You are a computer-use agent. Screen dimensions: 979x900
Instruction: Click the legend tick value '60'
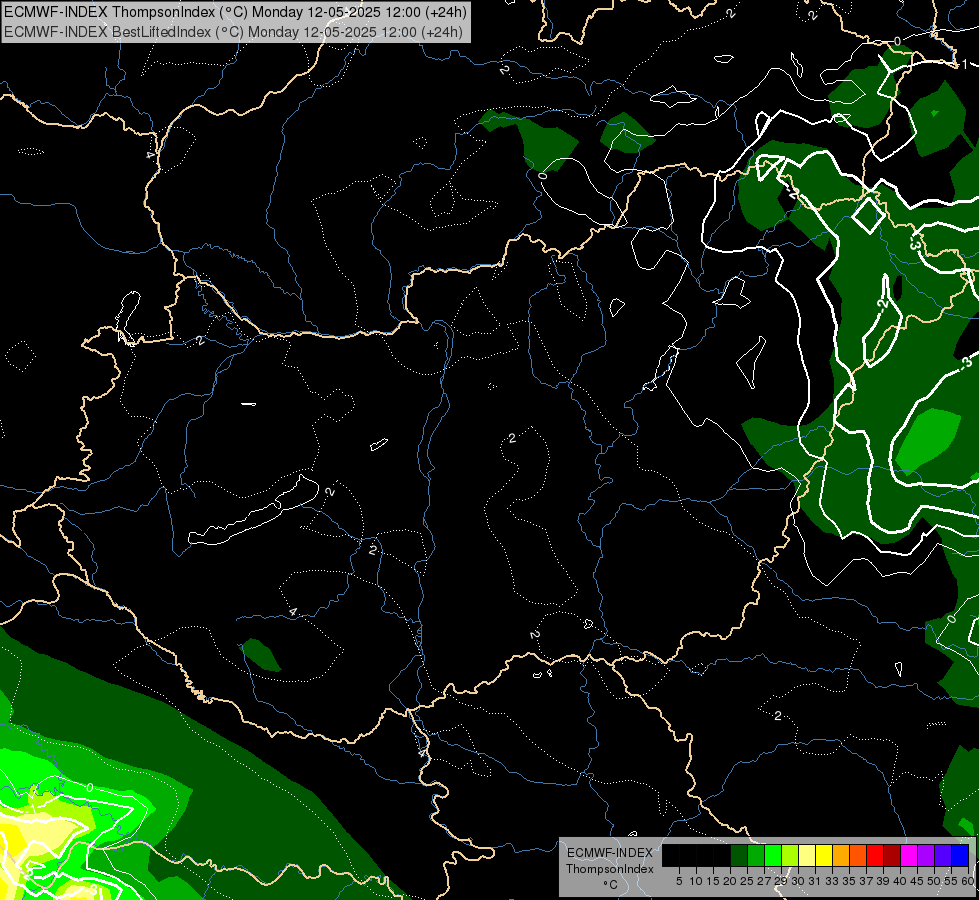tap(968, 881)
